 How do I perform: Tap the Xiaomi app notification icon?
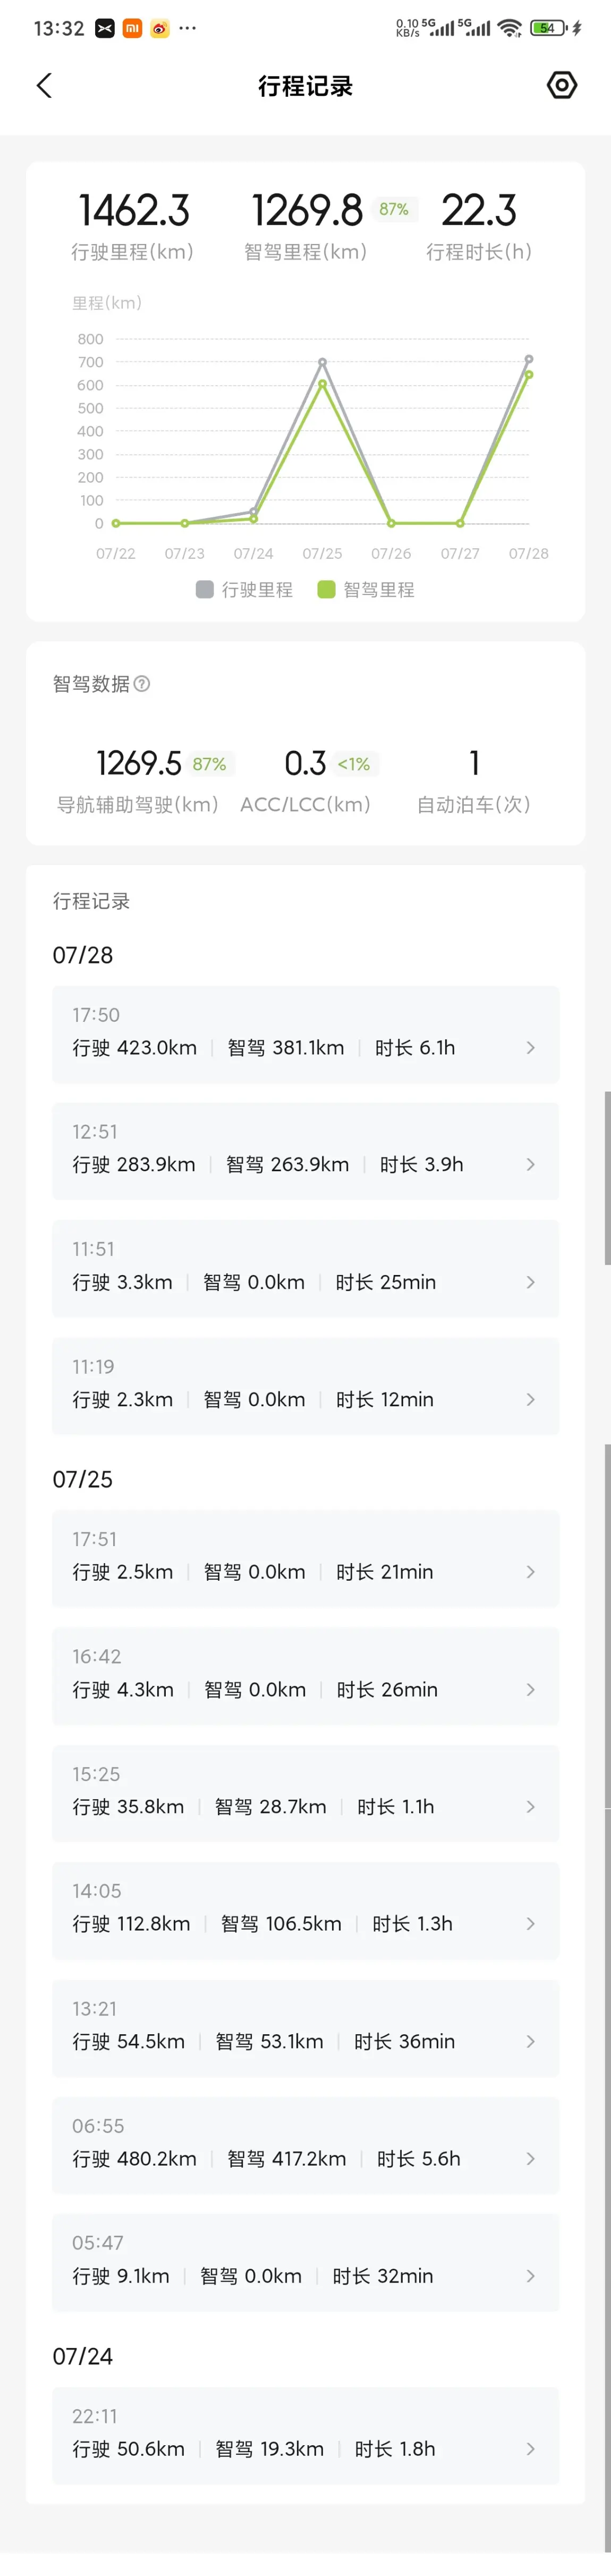click(132, 29)
